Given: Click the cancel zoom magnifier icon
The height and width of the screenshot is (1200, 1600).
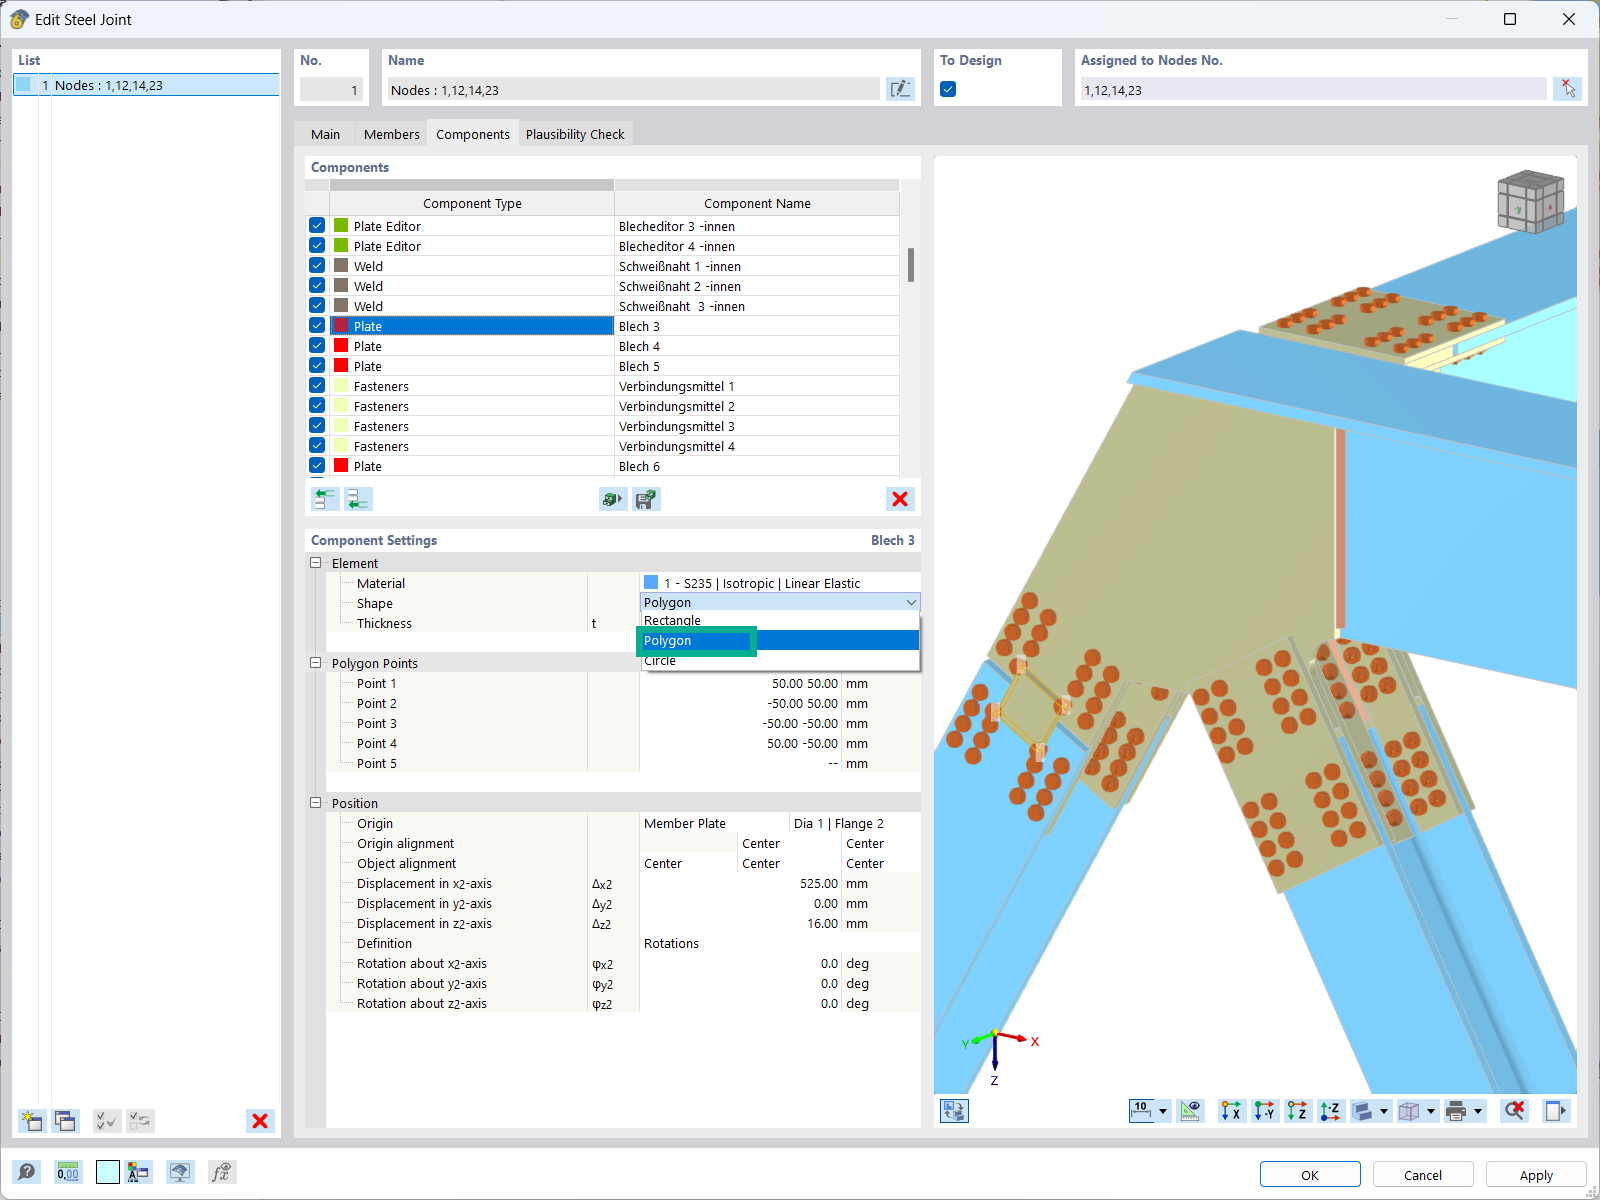Looking at the screenshot, I should (1514, 1110).
